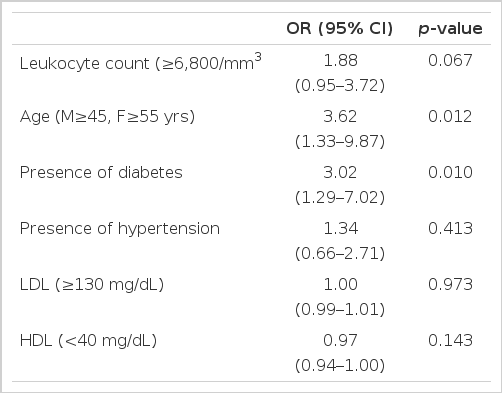Select the Presence of diabetes label
The height and width of the screenshot is (393, 502).
pyautogui.click(x=101, y=172)
